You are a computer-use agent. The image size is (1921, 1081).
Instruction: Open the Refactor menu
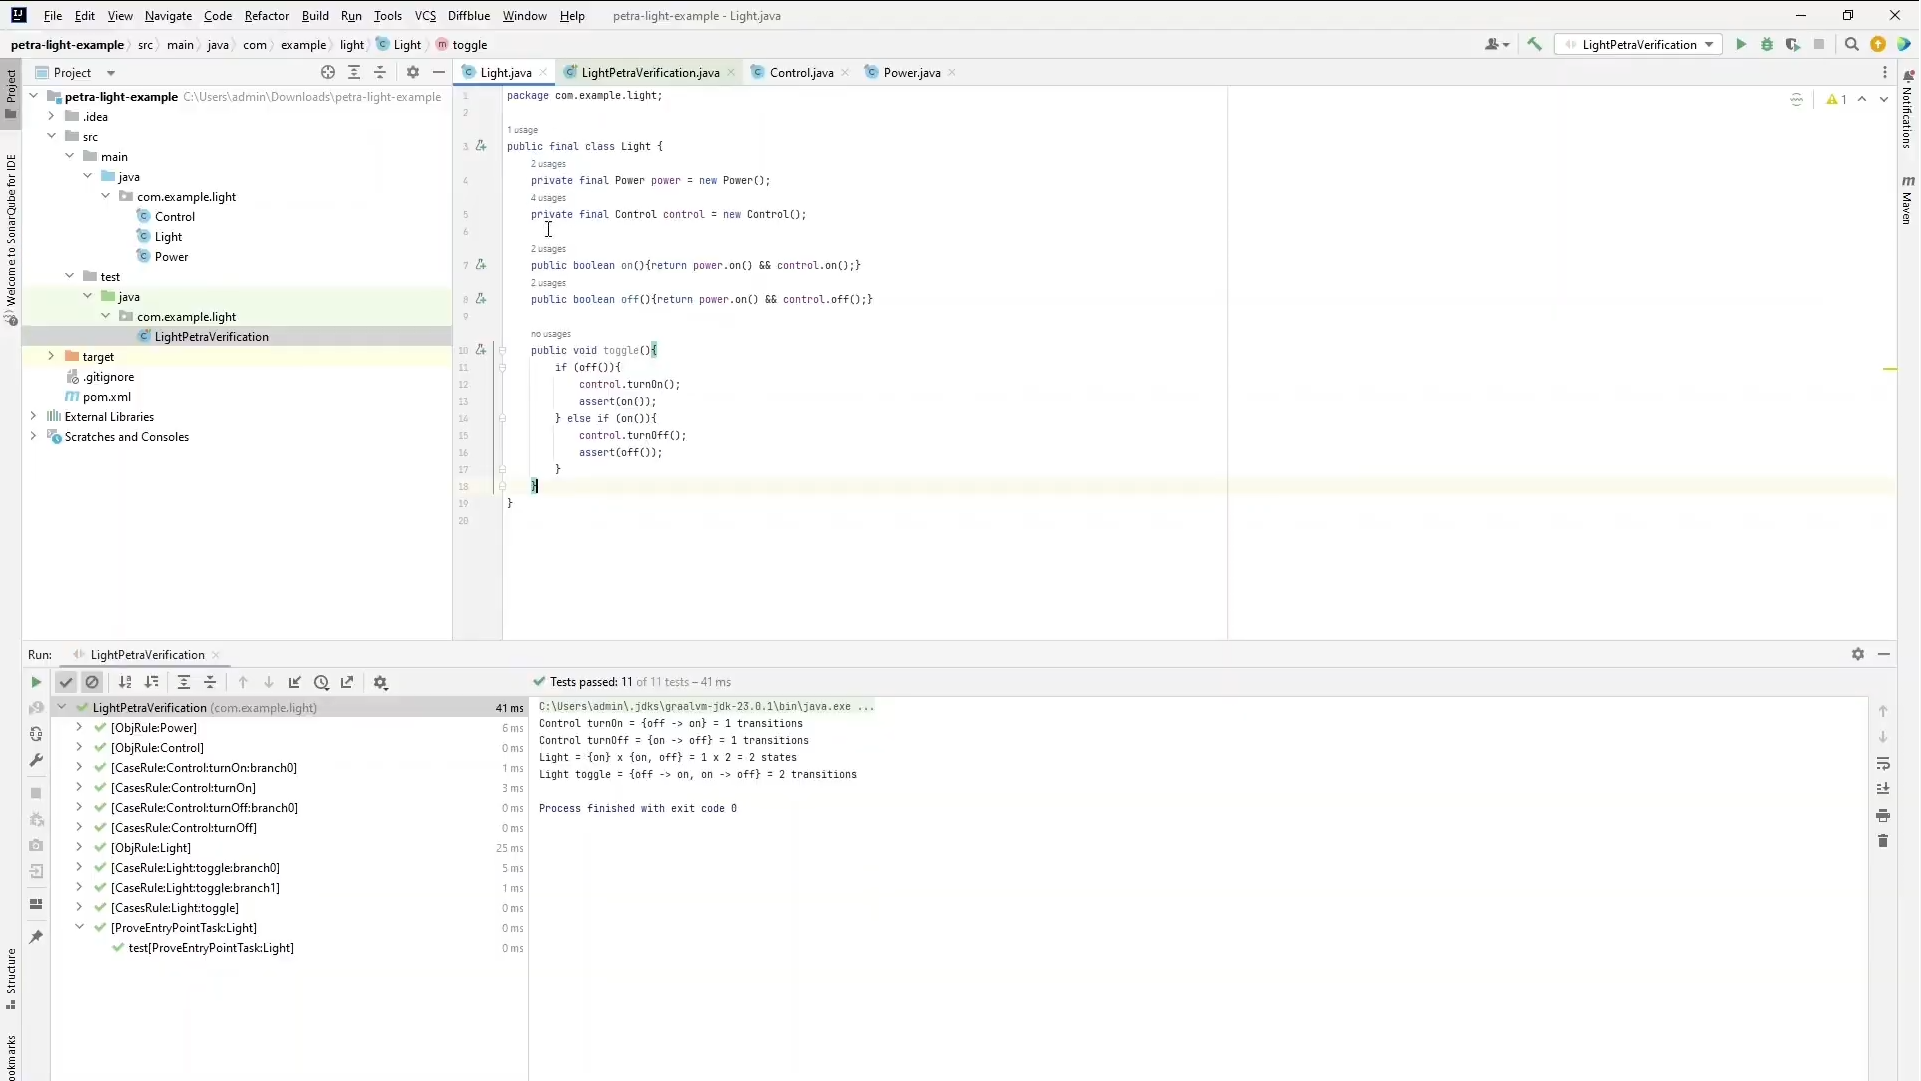266,16
